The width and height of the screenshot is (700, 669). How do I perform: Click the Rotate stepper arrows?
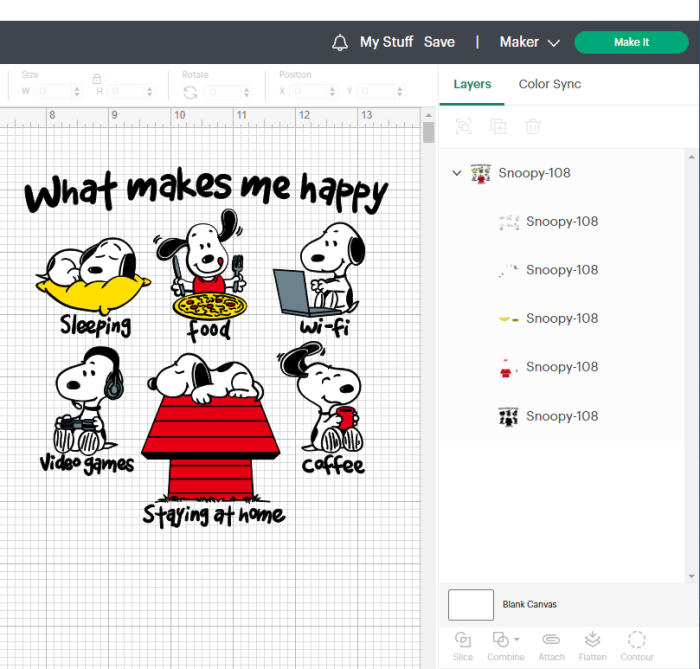246,92
